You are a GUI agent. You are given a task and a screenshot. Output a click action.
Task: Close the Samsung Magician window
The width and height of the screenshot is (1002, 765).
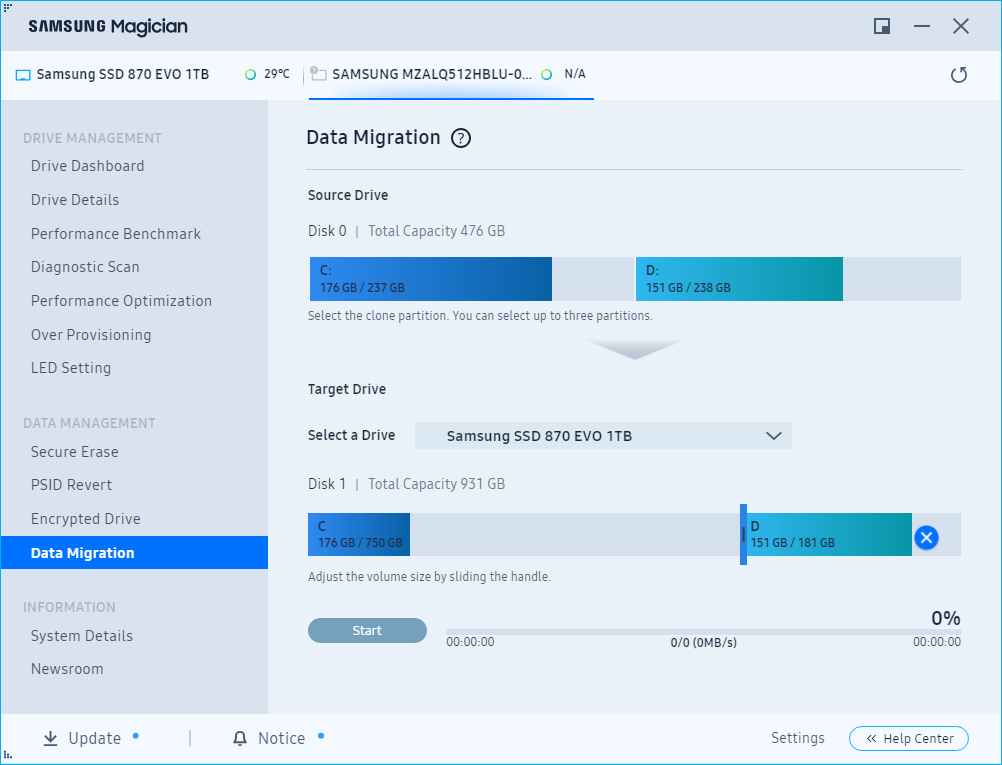coord(960,26)
